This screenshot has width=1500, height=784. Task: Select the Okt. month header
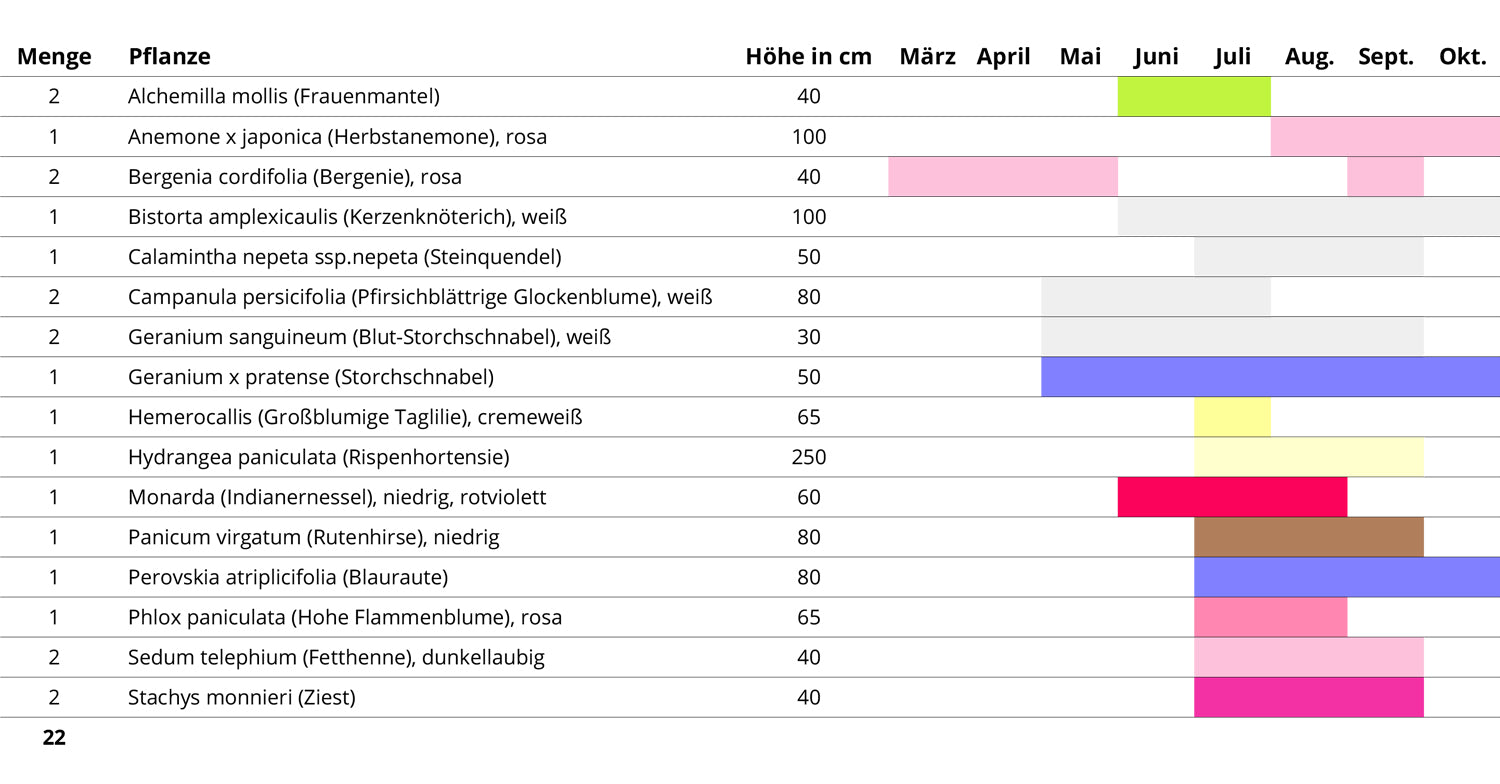coord(1462,57)
